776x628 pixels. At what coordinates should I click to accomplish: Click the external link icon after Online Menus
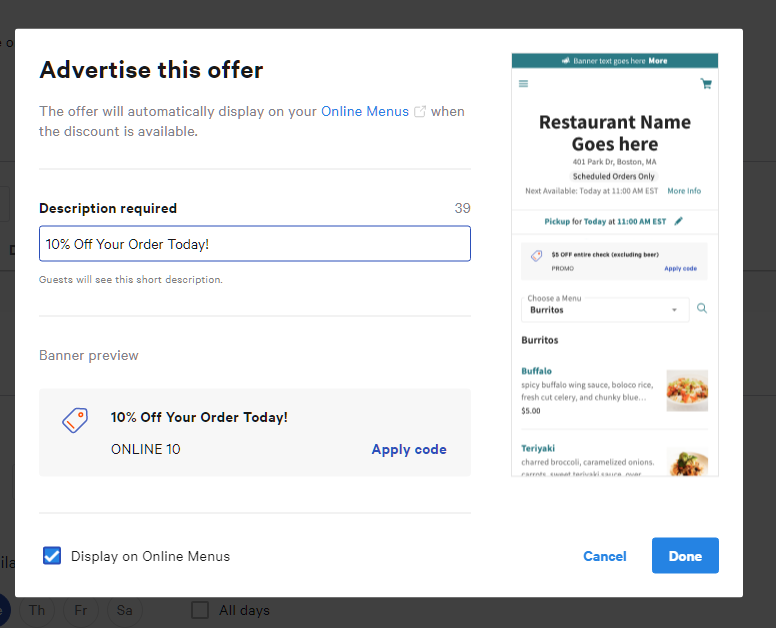pos(420,111)
